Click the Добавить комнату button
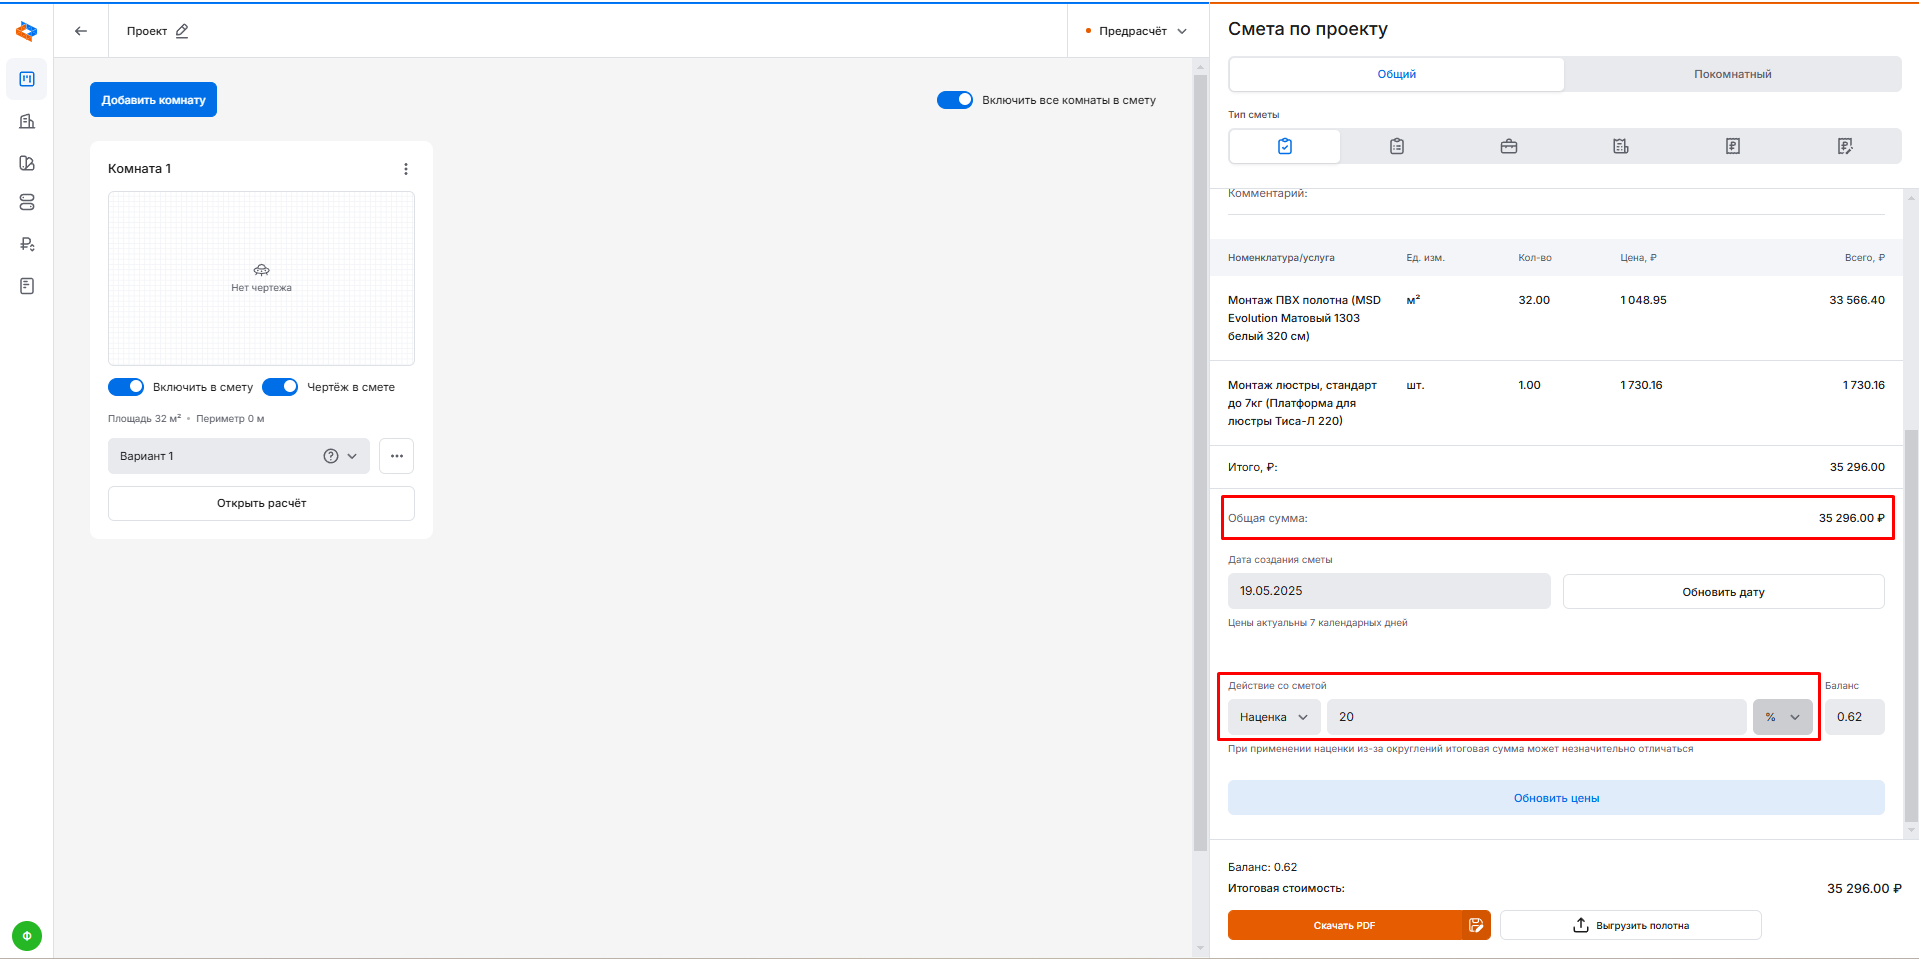This screenshot has height=959, width=1919. [x=153, y=100]
